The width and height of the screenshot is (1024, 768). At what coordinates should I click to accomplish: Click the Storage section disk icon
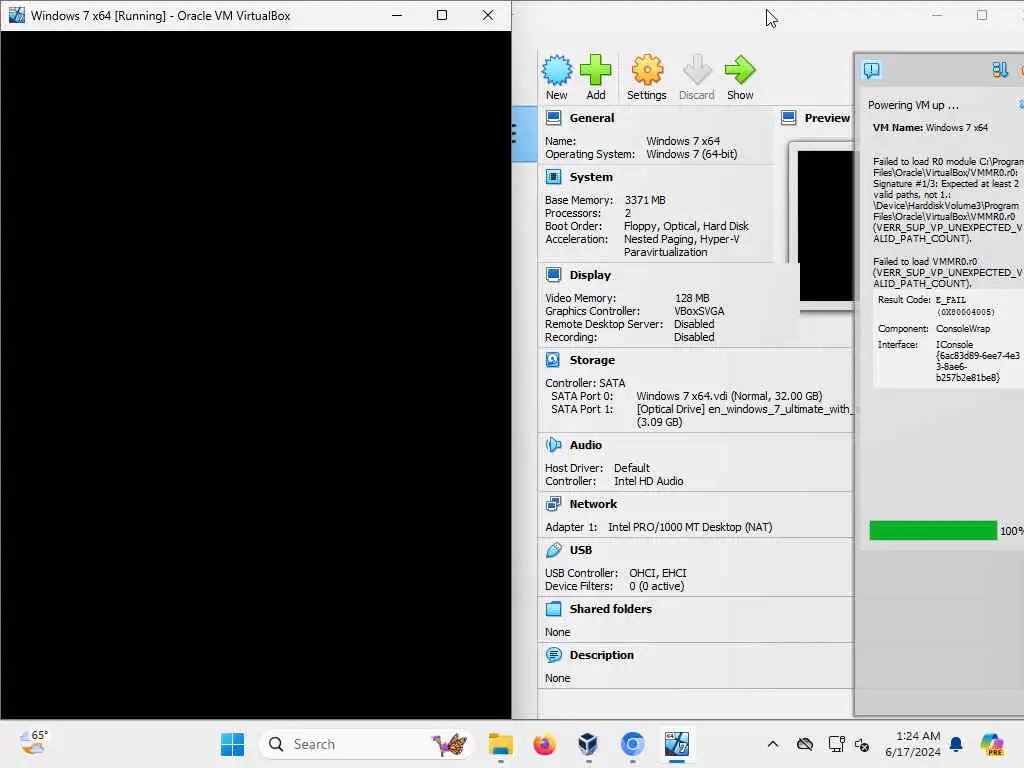[554, 360]
